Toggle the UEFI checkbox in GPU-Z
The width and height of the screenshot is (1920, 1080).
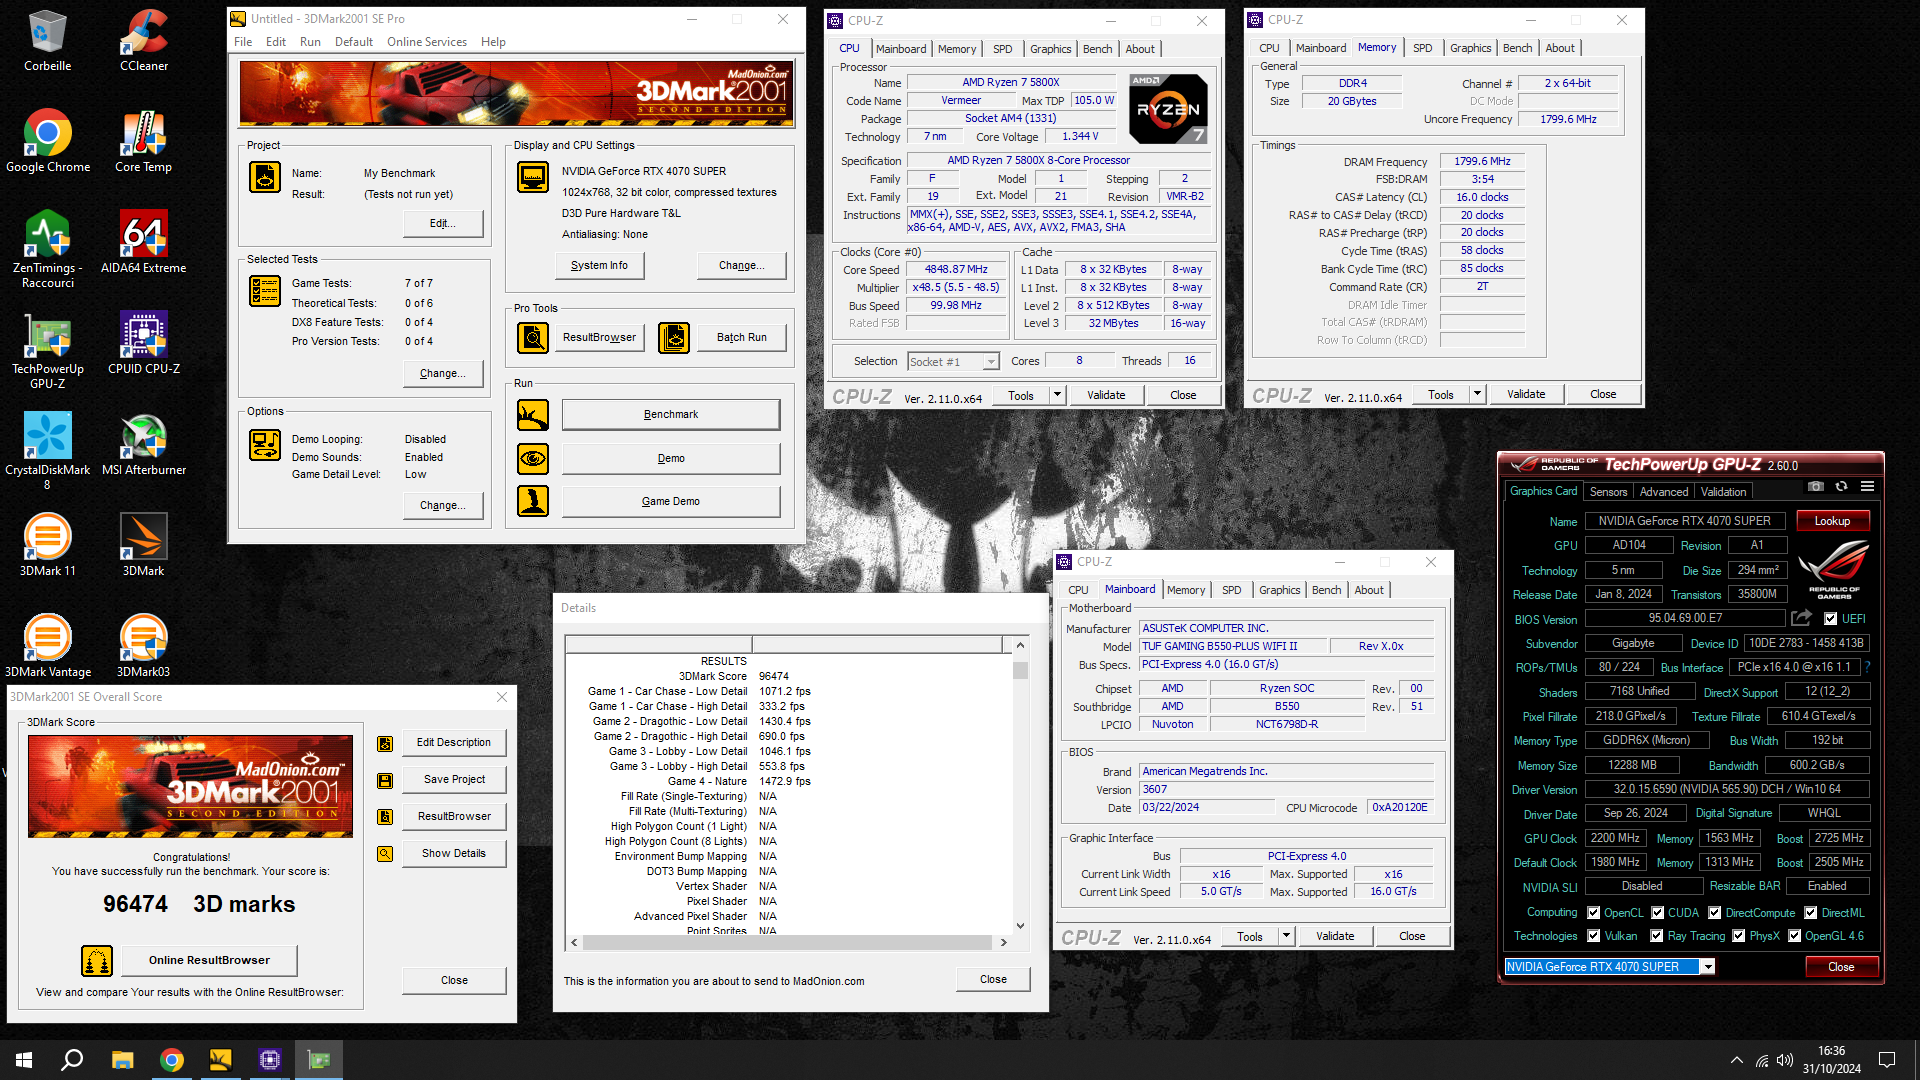[1830, 619]
